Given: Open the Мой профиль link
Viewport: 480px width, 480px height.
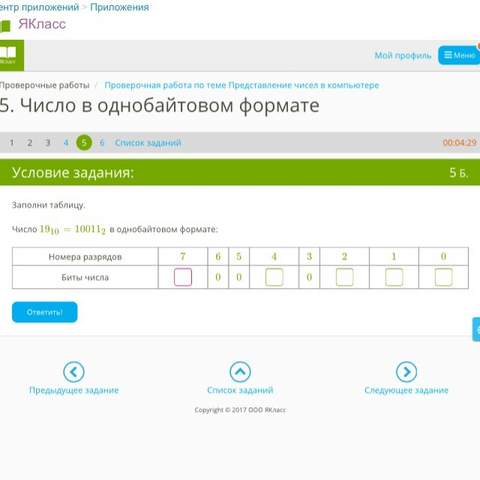Looking at the screenshot, I should (403, 55).
